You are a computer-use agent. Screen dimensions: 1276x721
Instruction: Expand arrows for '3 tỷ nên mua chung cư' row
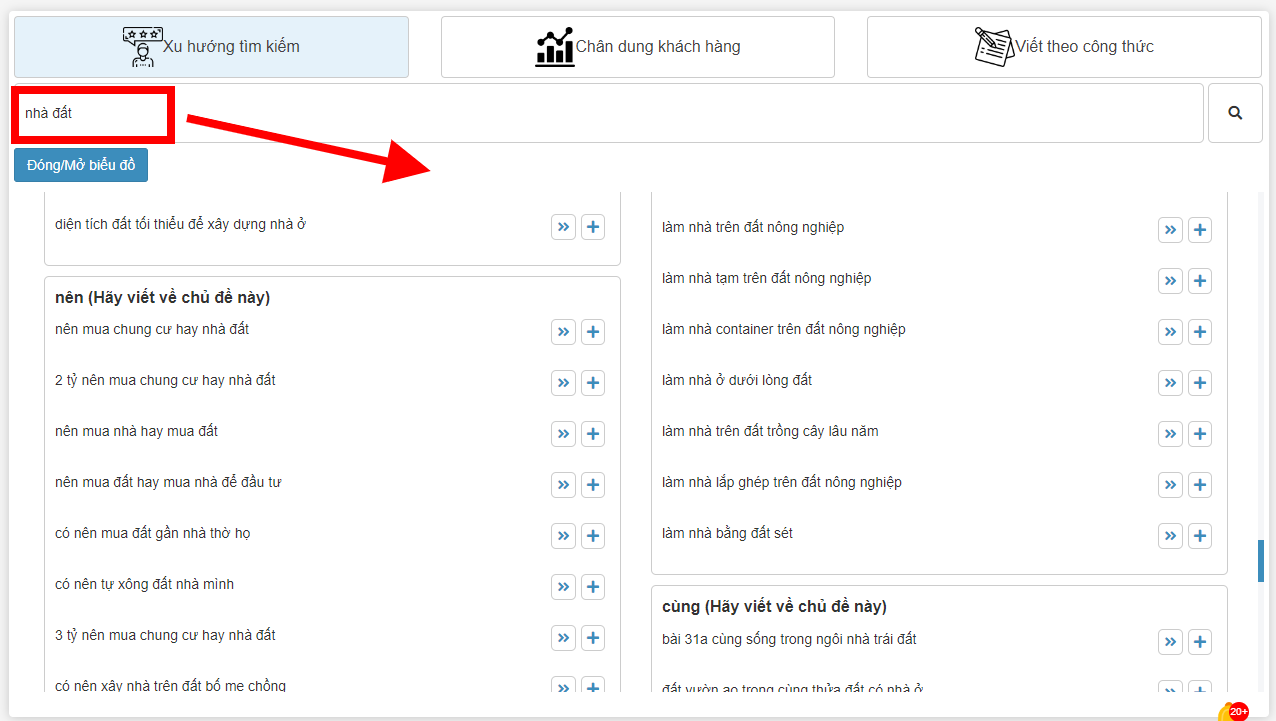pos(563,637)
